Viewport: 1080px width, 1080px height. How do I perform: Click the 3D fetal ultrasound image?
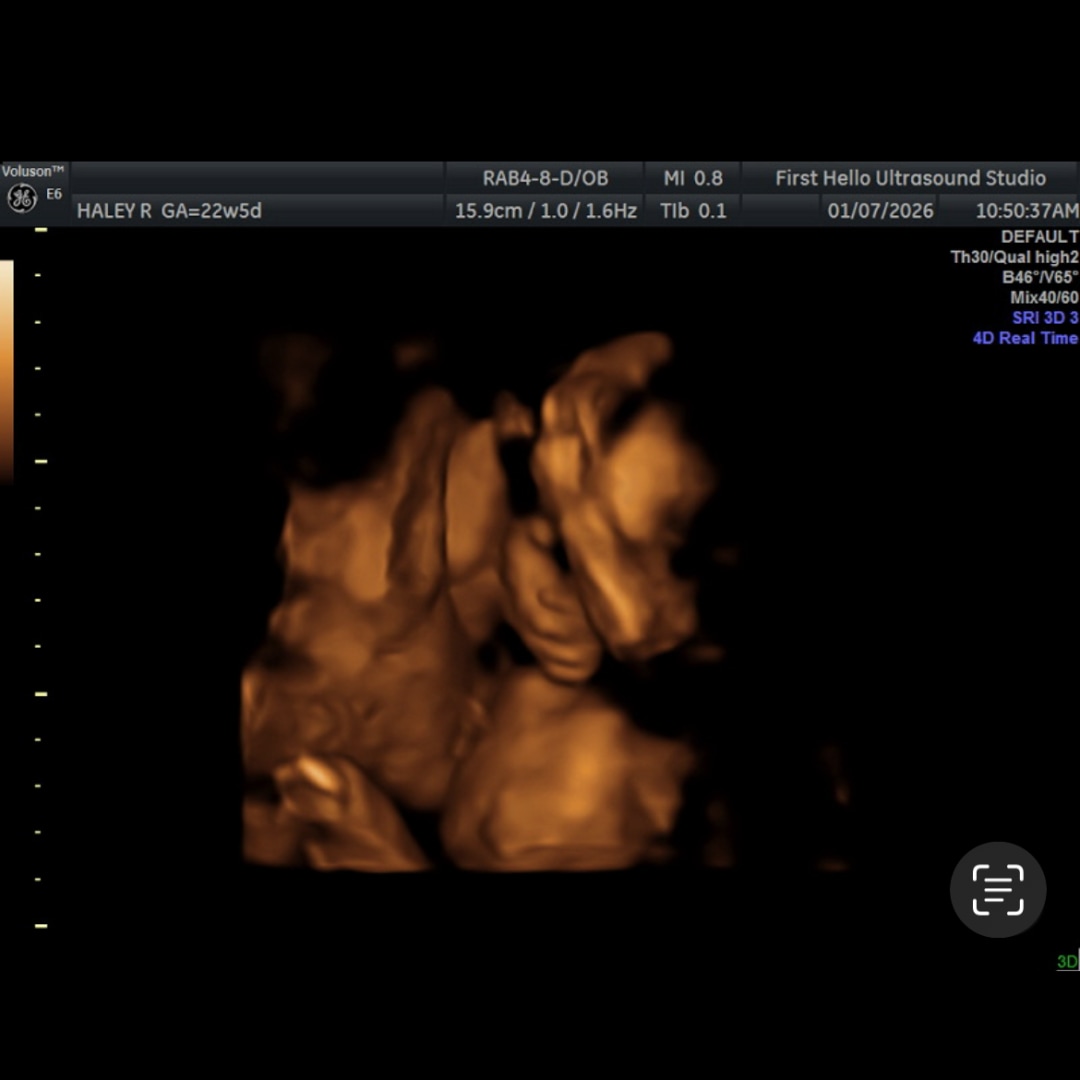click(490, 600)
